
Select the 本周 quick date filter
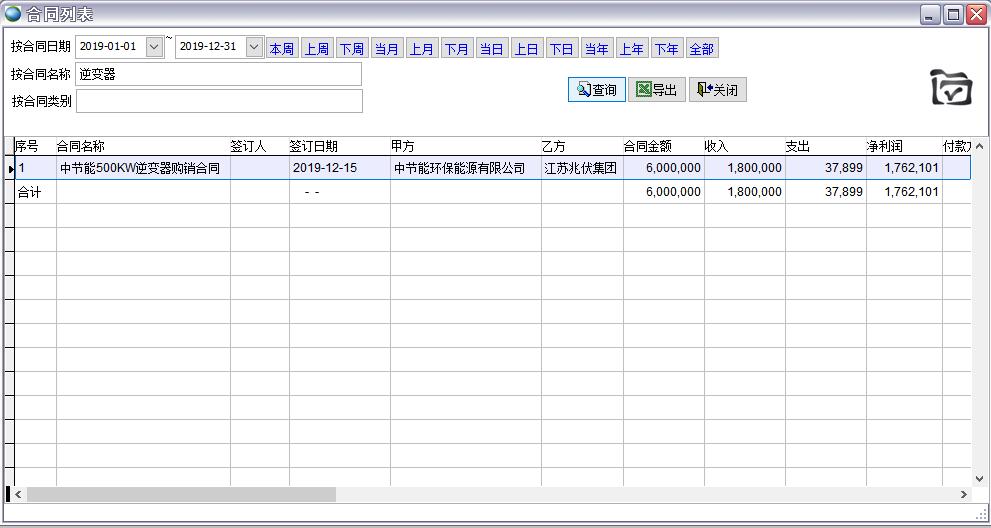pos(281,49)
